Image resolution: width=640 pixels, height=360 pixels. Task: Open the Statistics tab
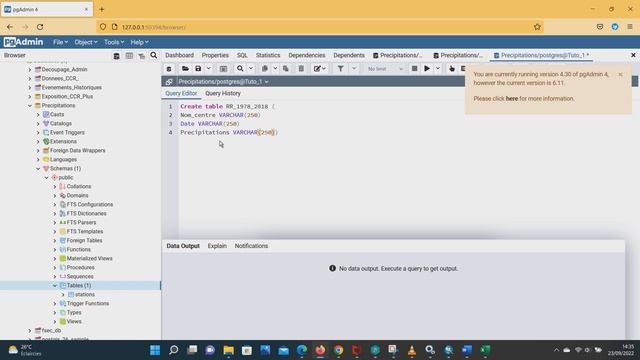[268, 55]
